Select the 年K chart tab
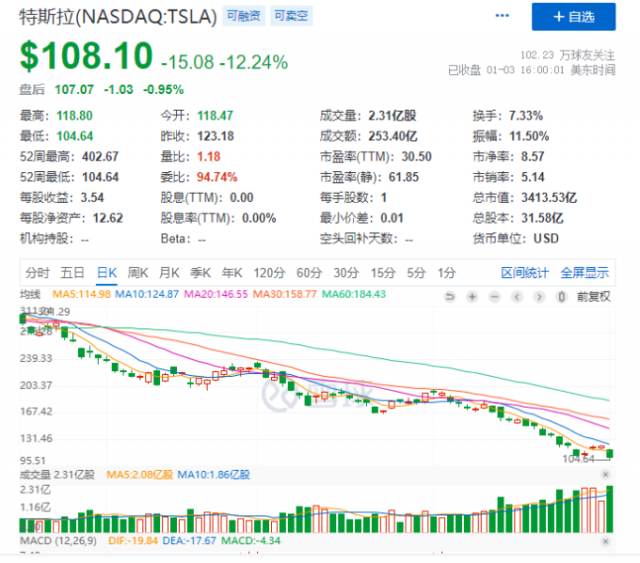This screenshot has width=640, height=563. tap(232, 272)
